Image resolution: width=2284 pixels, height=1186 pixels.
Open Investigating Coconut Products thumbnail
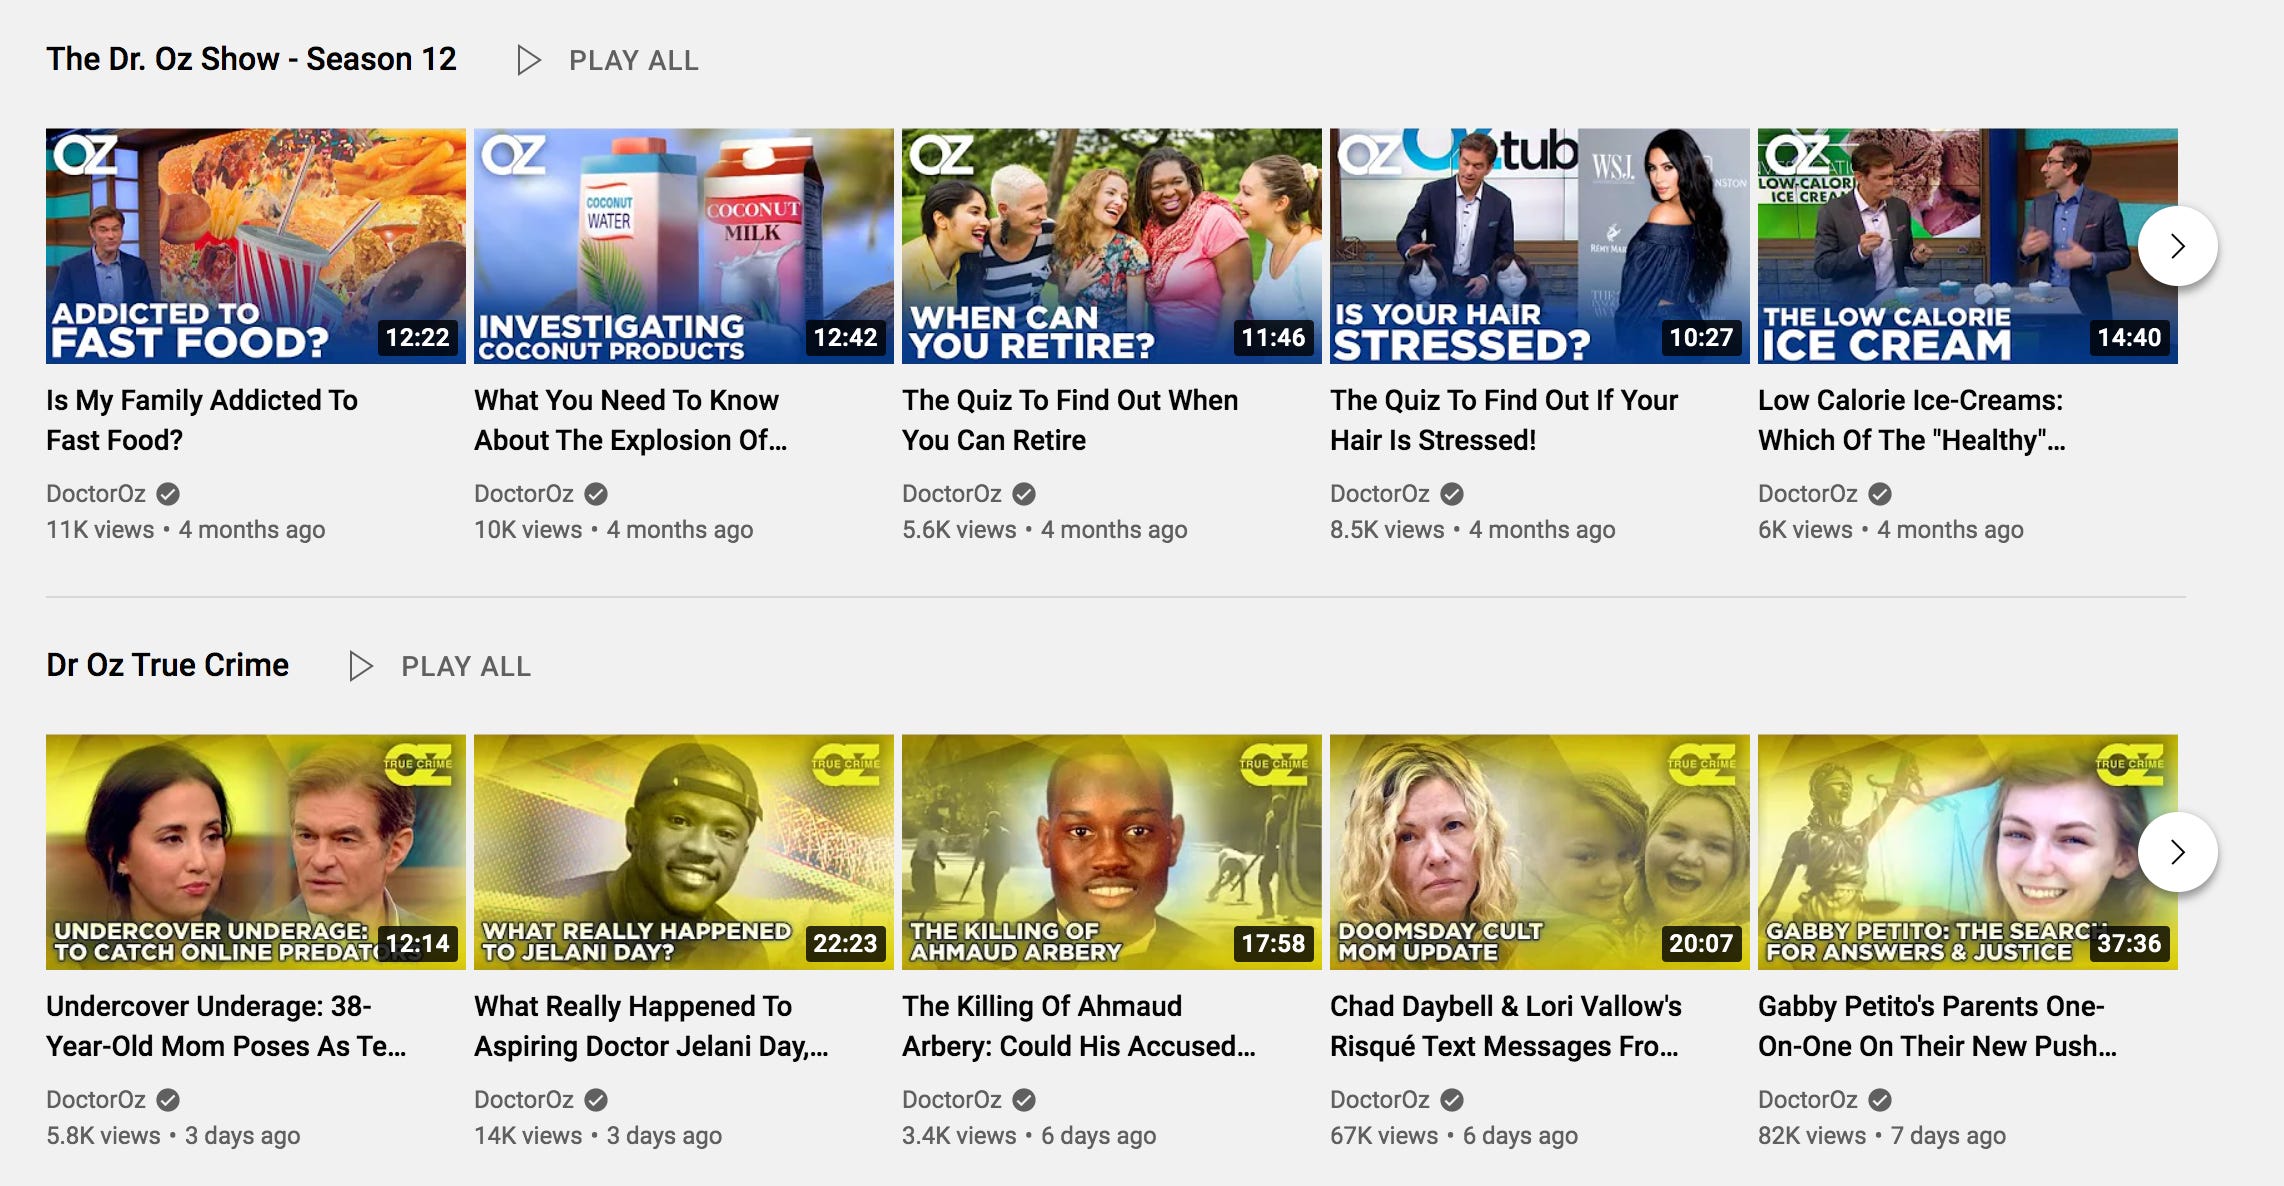tap(684, 246)
